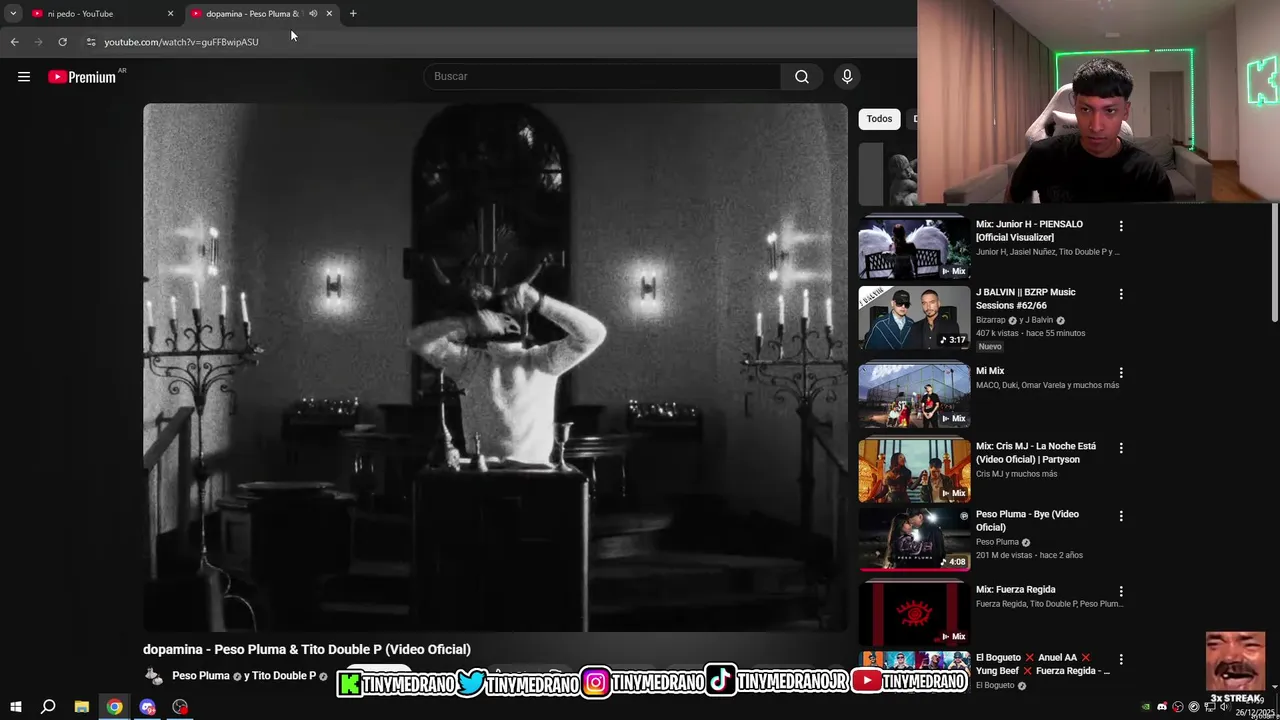Image resolution: width=1280 pixels, height=720 pixels.
Task: Click the sidebar scrollbar beside the recommendations
Action: click(x=1275, y=262)
